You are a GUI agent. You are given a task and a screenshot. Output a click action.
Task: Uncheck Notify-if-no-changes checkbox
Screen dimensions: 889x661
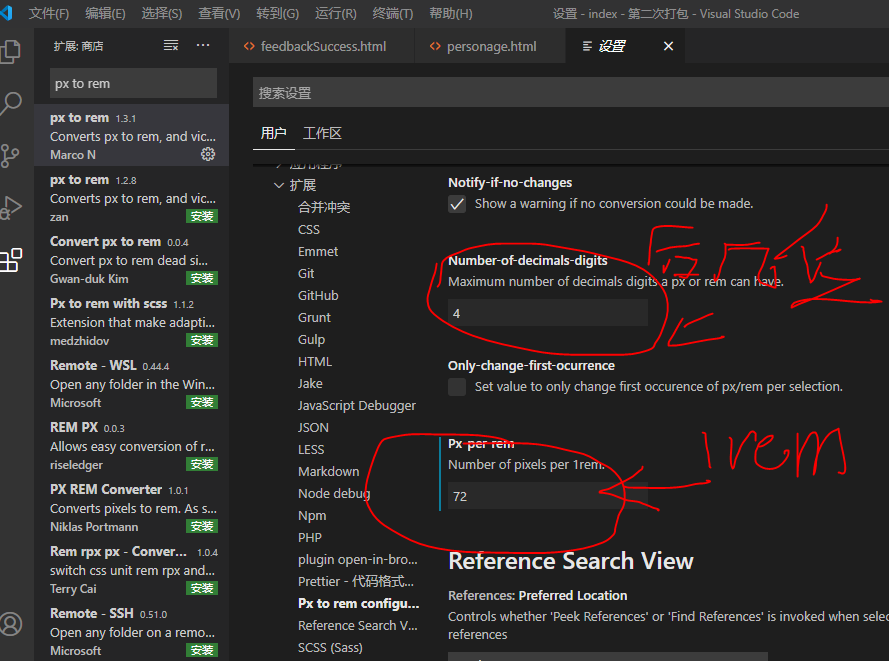(x=457, y=204)
